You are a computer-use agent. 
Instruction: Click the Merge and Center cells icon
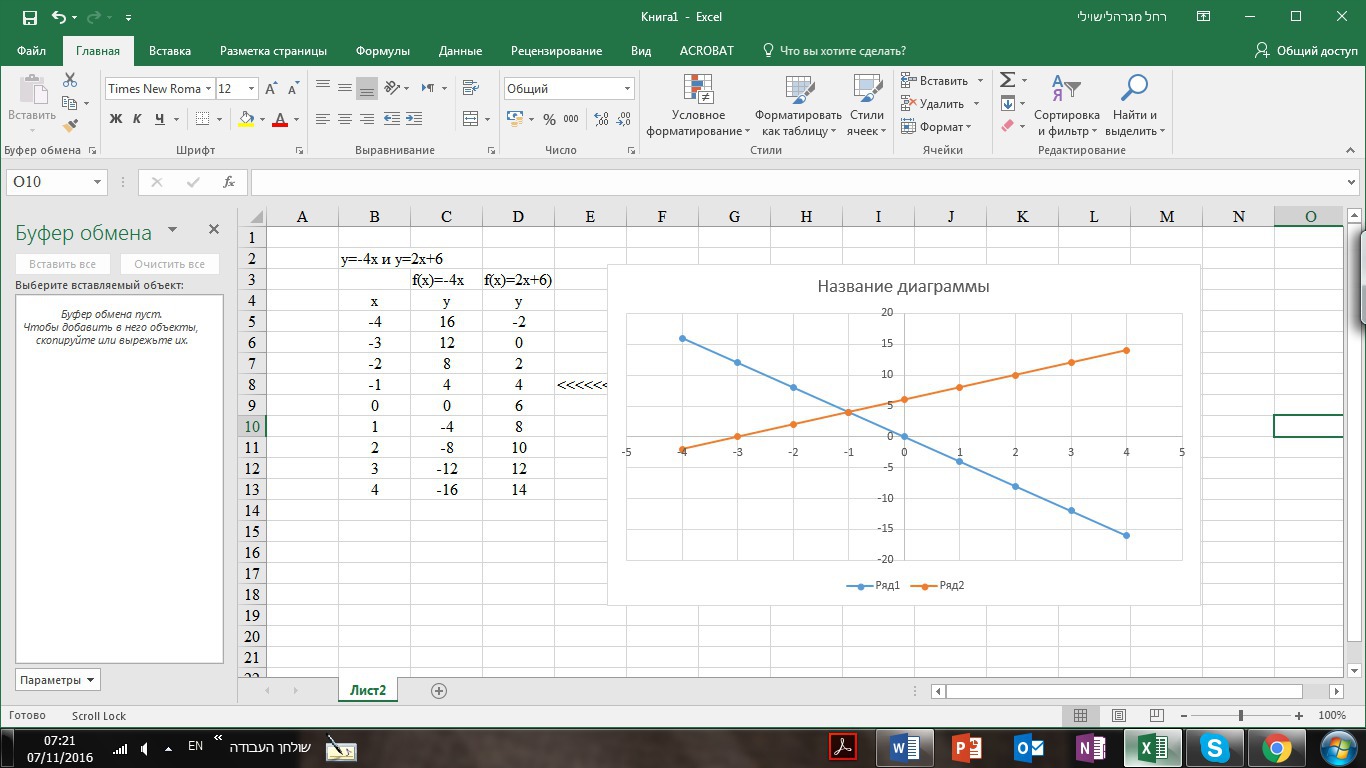click(x=471, y=119)
